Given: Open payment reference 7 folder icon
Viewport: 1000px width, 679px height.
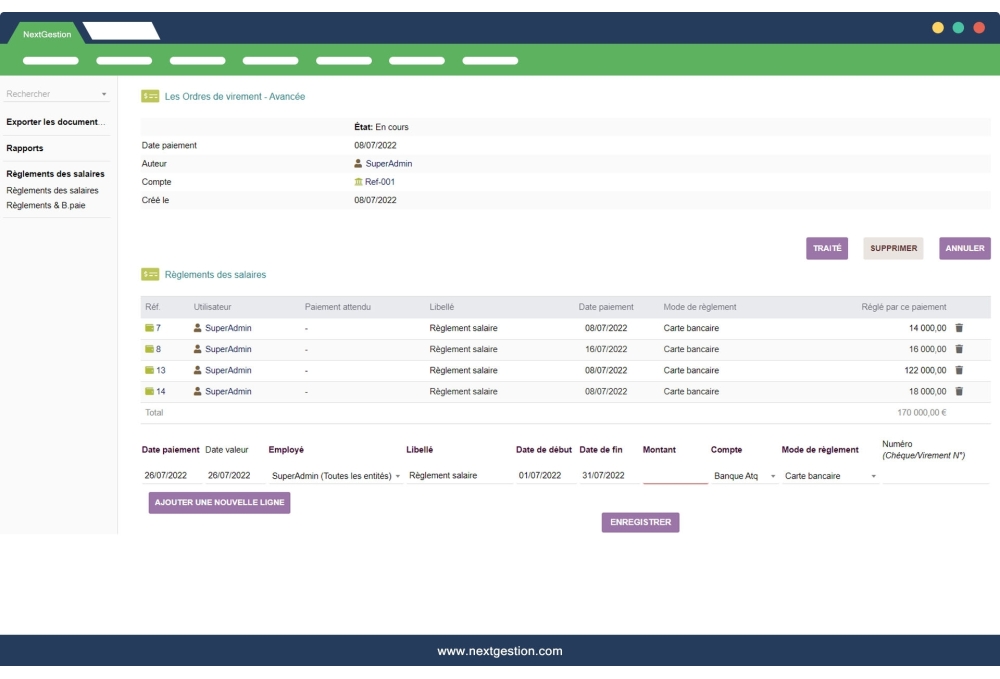Looking at the screenshot, I should click(x=150, y=328).
